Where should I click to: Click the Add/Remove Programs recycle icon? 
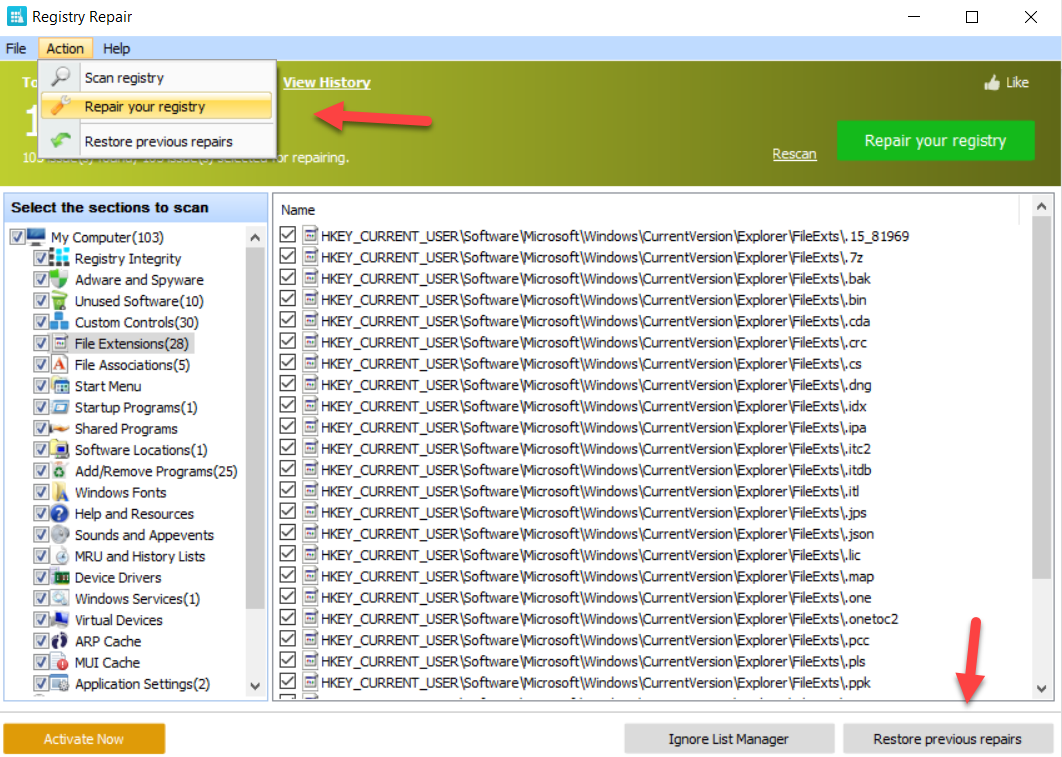(x=60, y=471)
